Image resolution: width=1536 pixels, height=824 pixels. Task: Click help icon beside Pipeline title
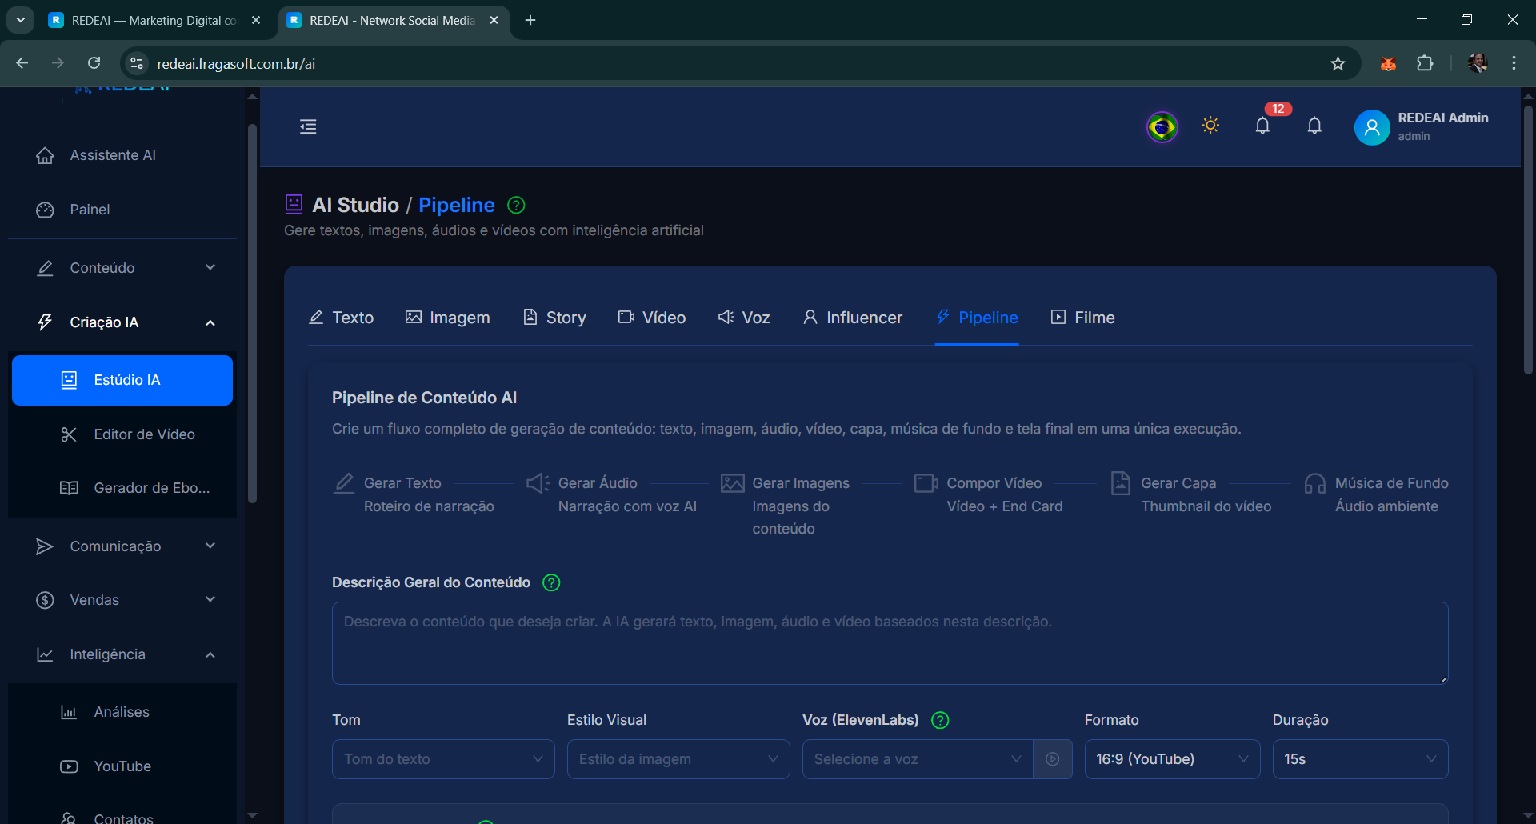(x=516, y=205)
